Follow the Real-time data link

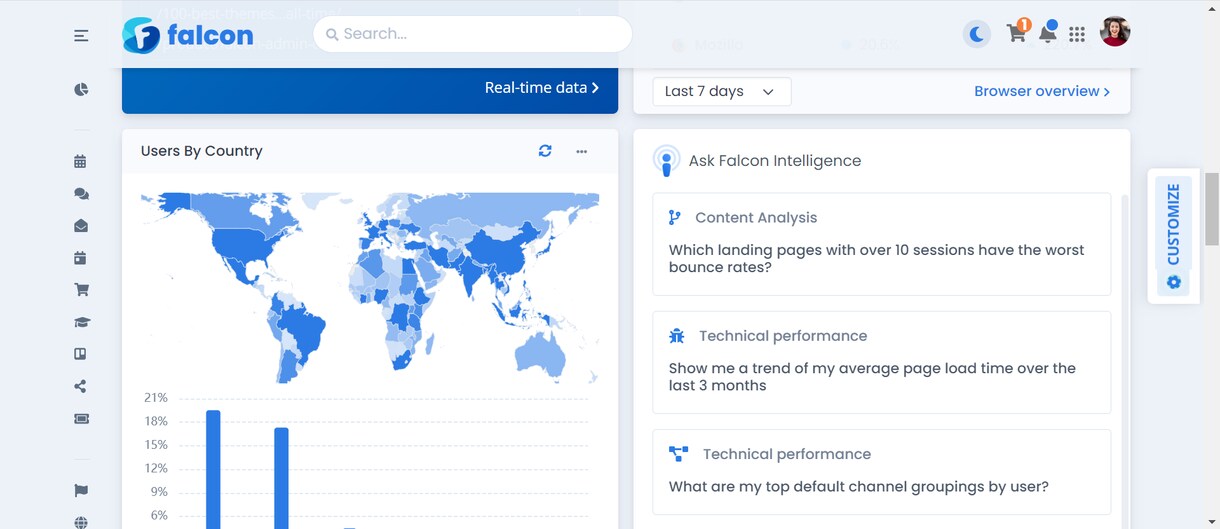pos(542,88)
